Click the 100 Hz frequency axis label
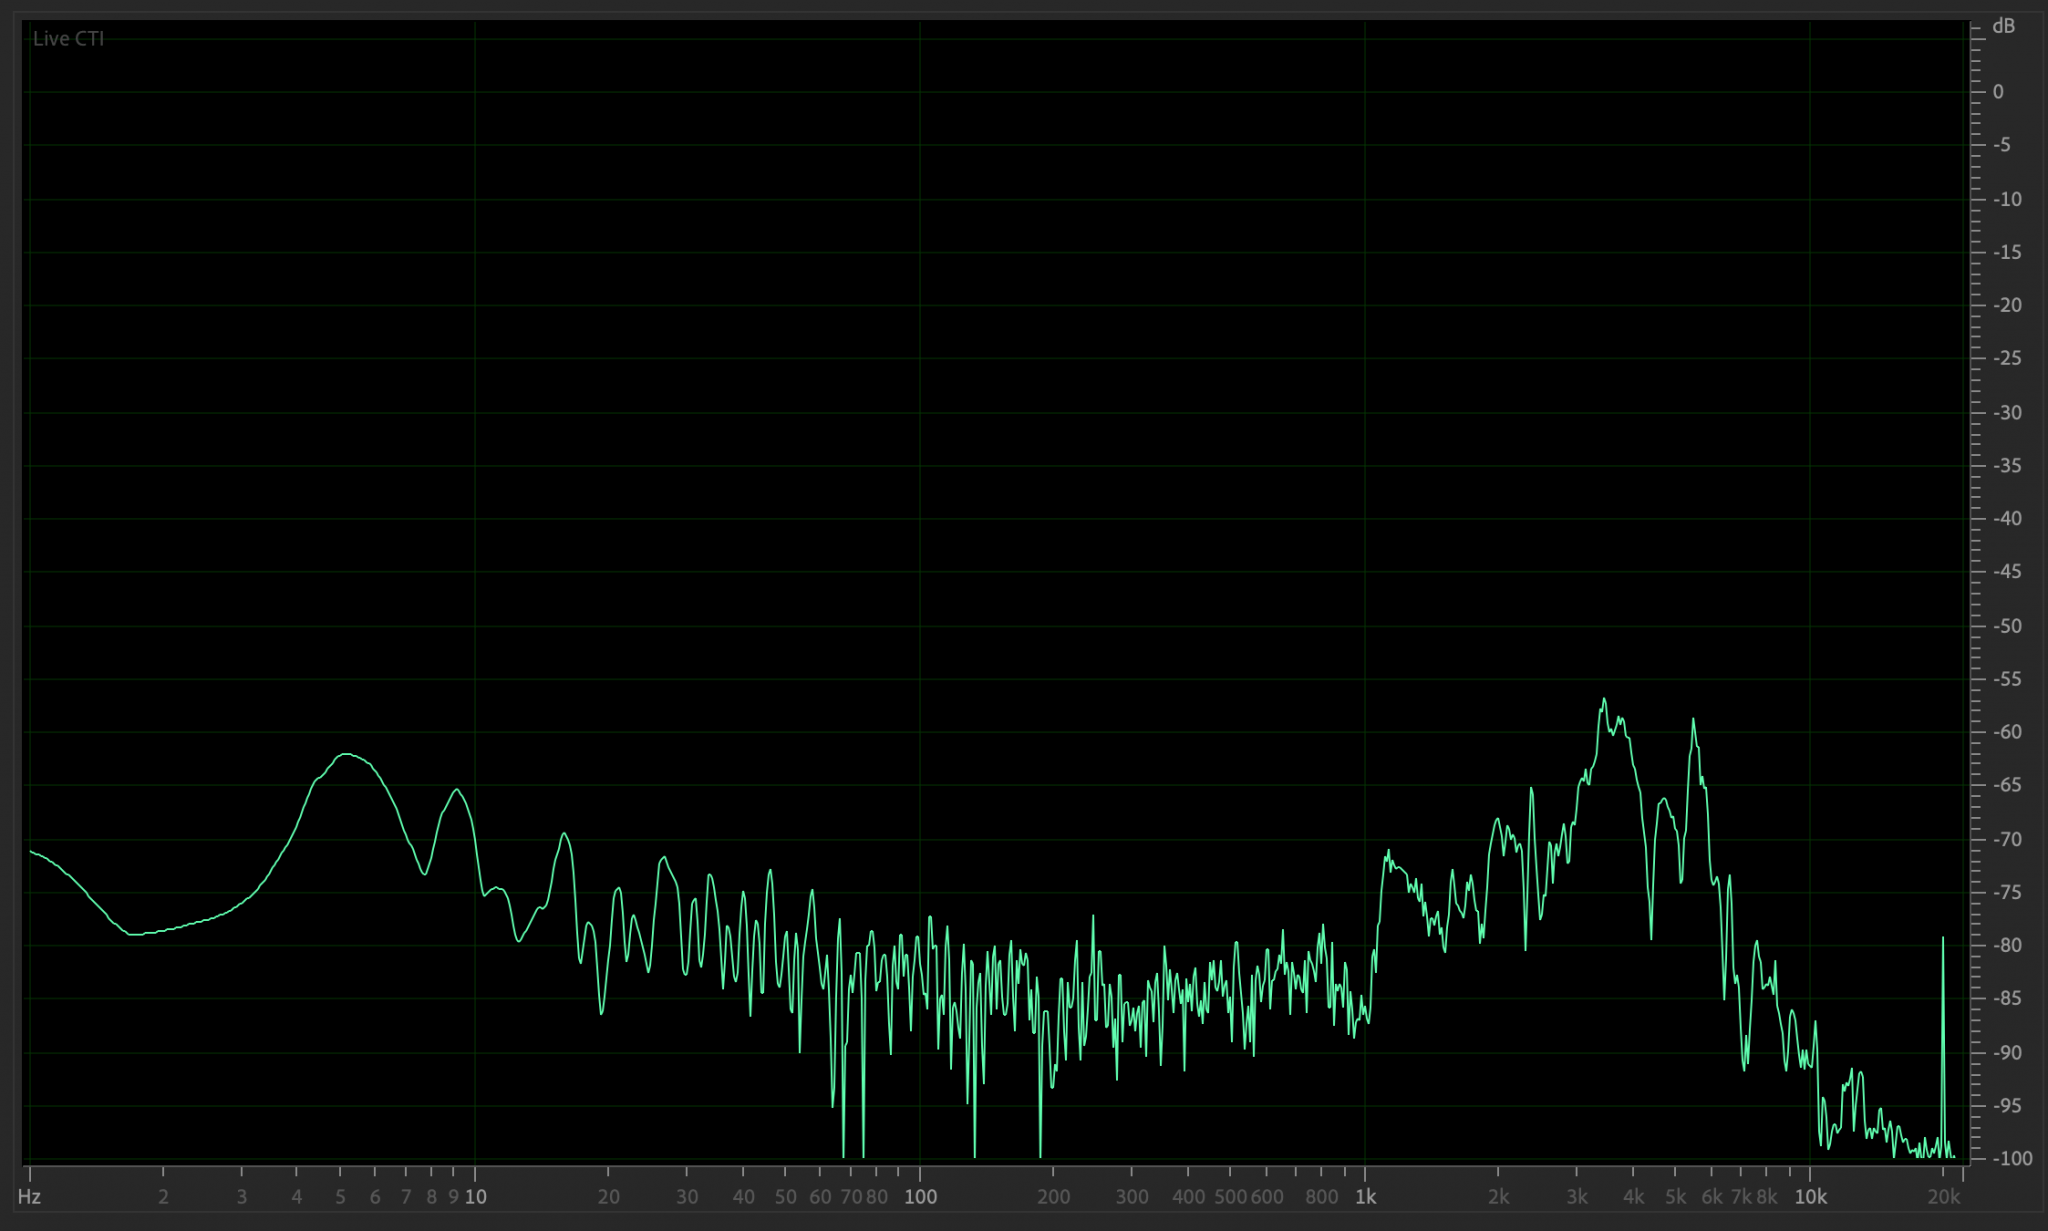Image resolution: width=2048 pixels, height=1231 pixels. click(x=920, y=1197)
